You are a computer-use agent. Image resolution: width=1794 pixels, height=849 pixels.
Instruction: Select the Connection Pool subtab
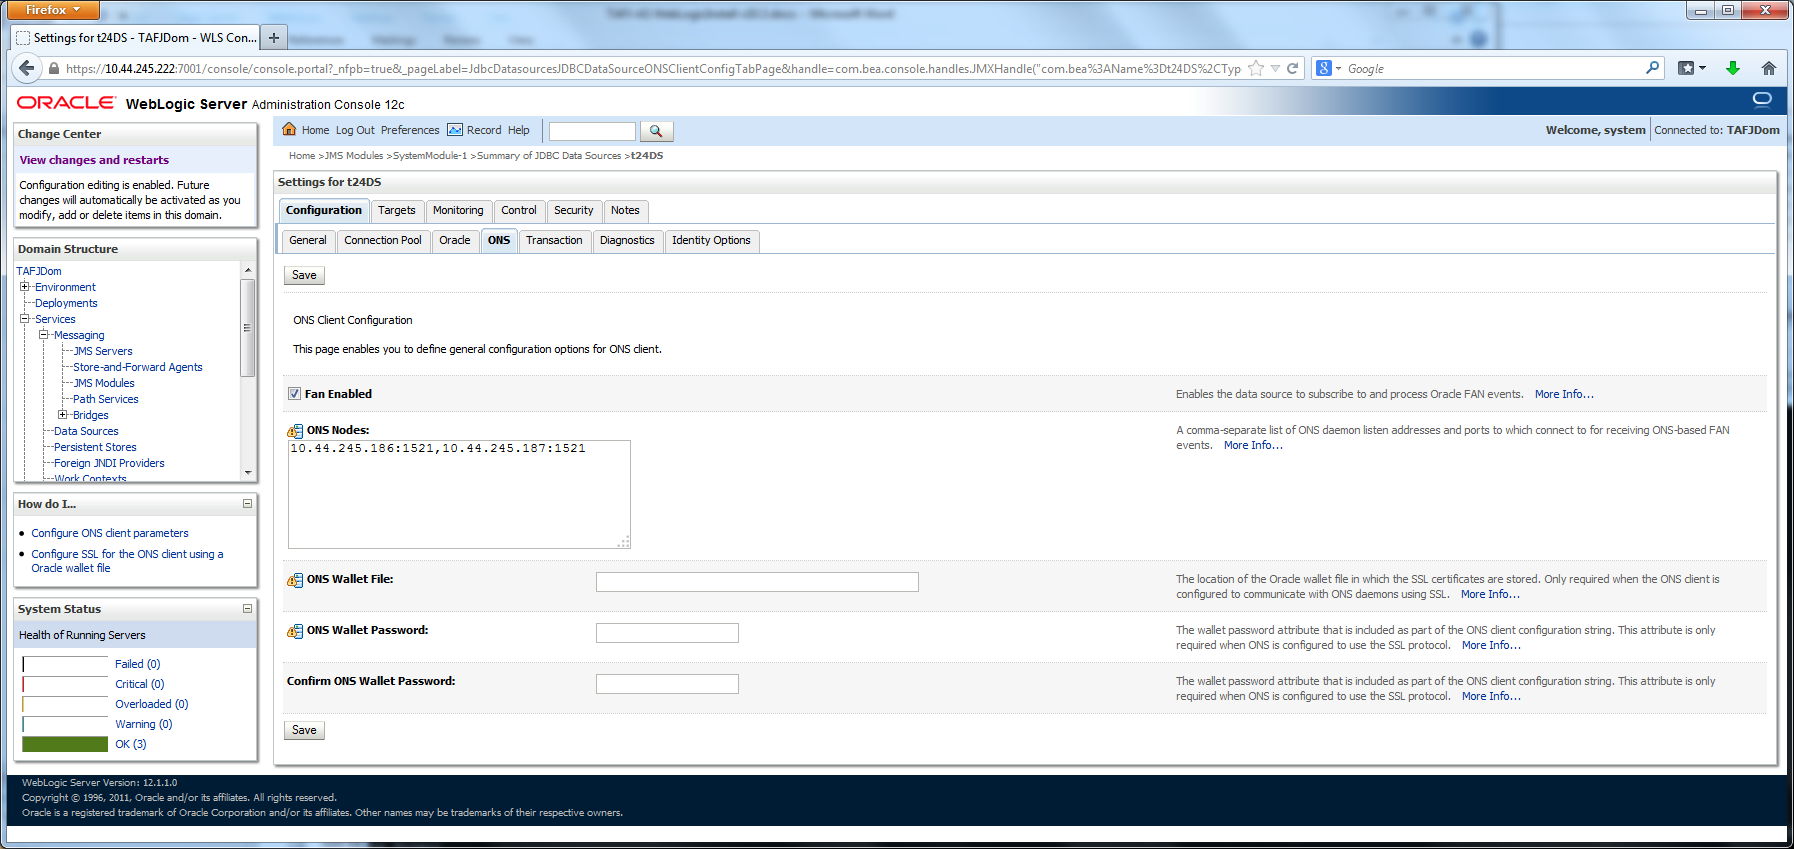[383, 240]
